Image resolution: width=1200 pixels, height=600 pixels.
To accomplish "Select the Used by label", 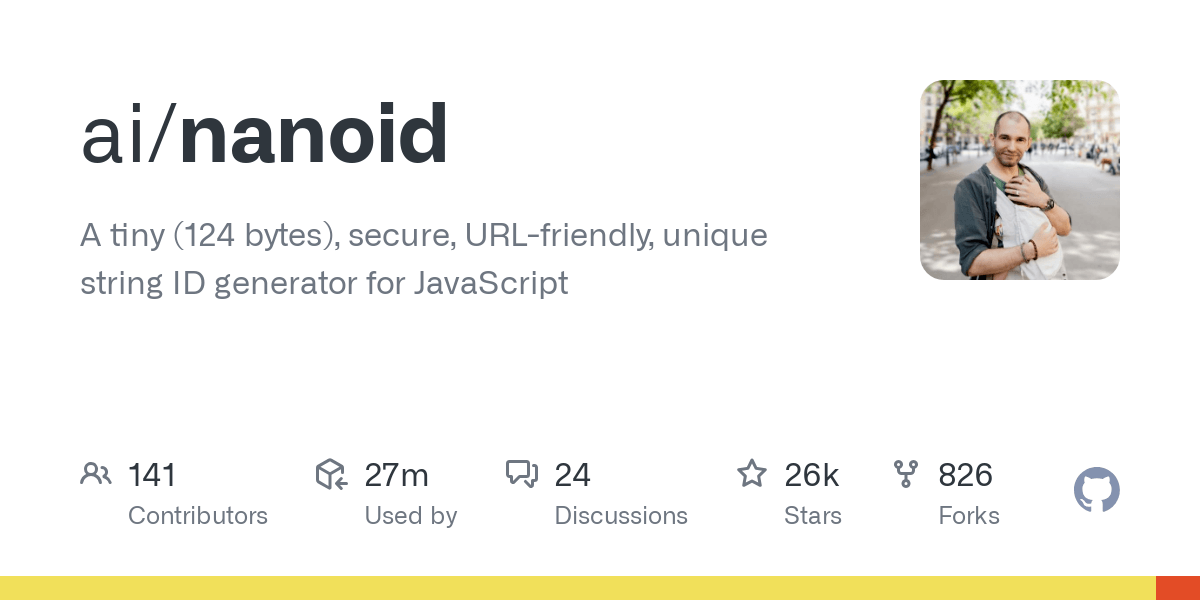I will pos(411,516).
